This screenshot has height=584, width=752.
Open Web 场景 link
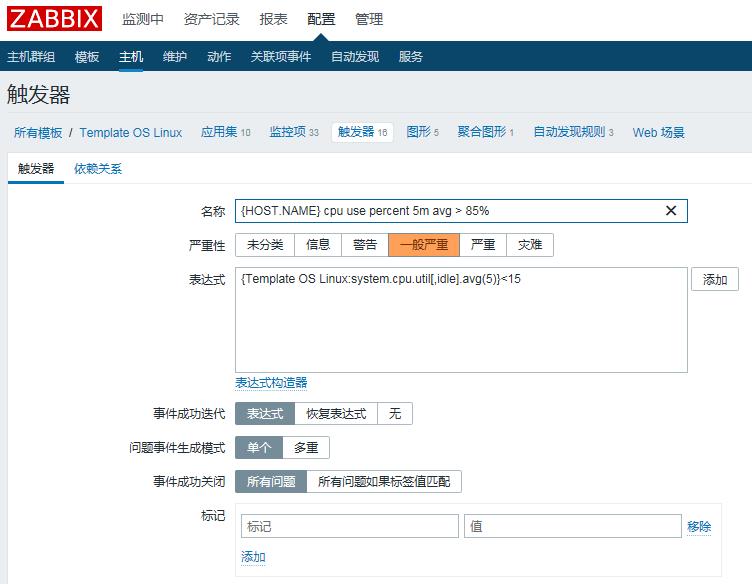[x=658, y=132]
